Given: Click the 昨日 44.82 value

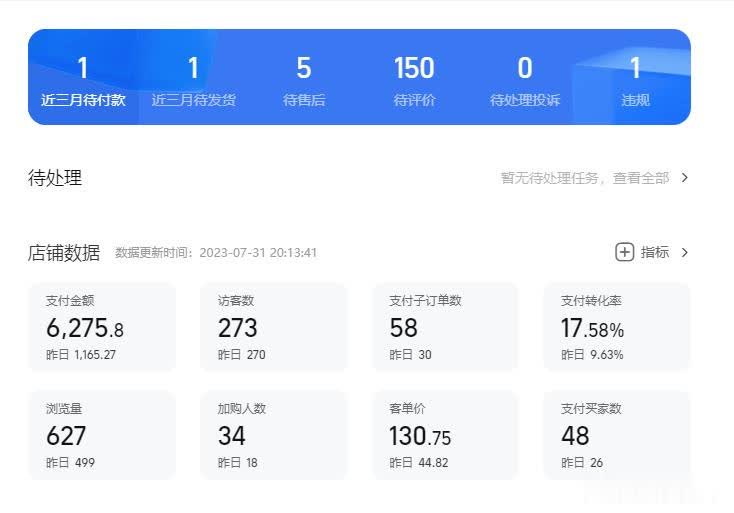Looking at the screenshot, I should click(419, 463).
